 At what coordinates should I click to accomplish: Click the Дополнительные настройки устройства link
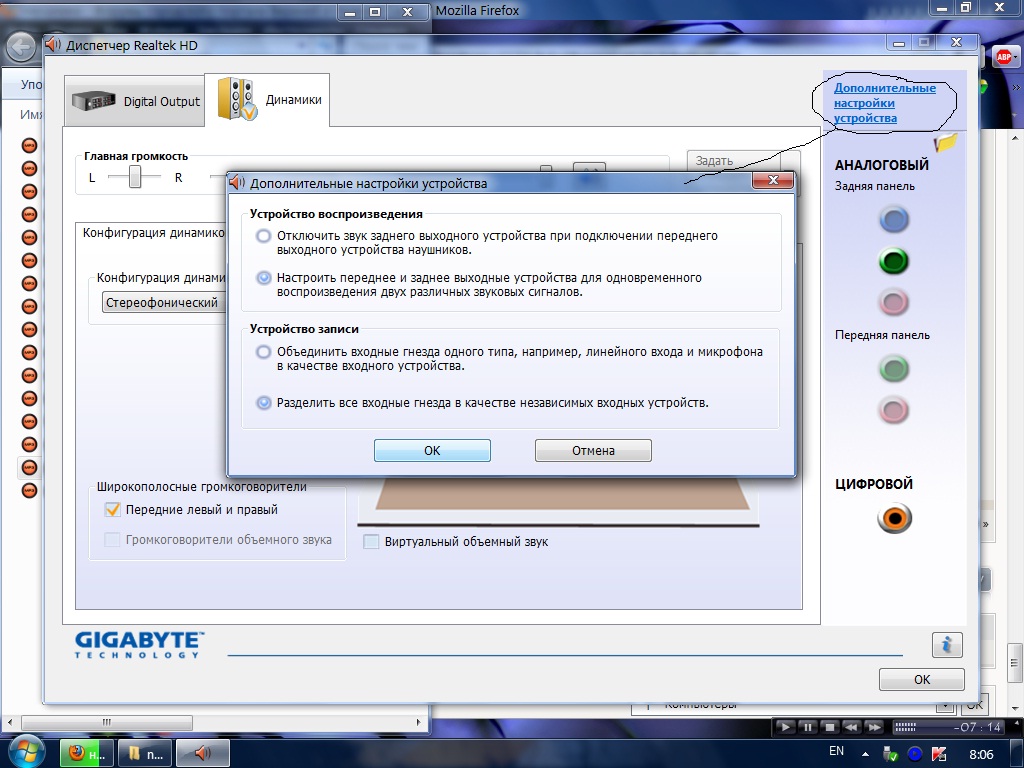(884, 103)
